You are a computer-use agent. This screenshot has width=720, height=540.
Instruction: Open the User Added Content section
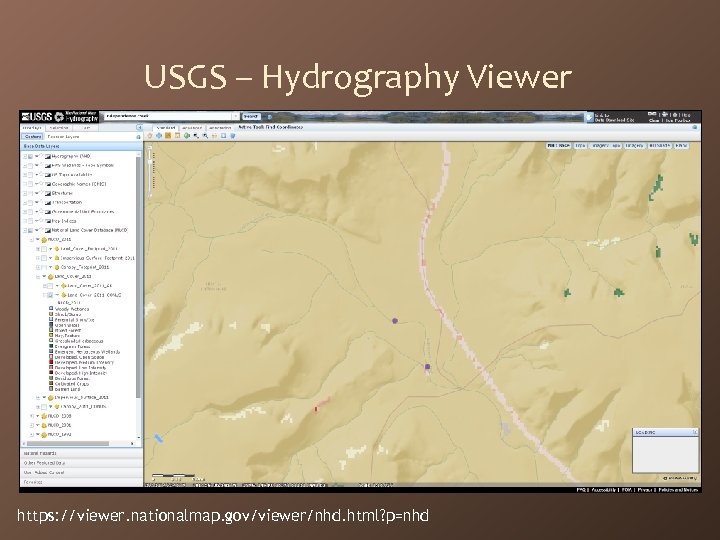(x=82, y=472)
